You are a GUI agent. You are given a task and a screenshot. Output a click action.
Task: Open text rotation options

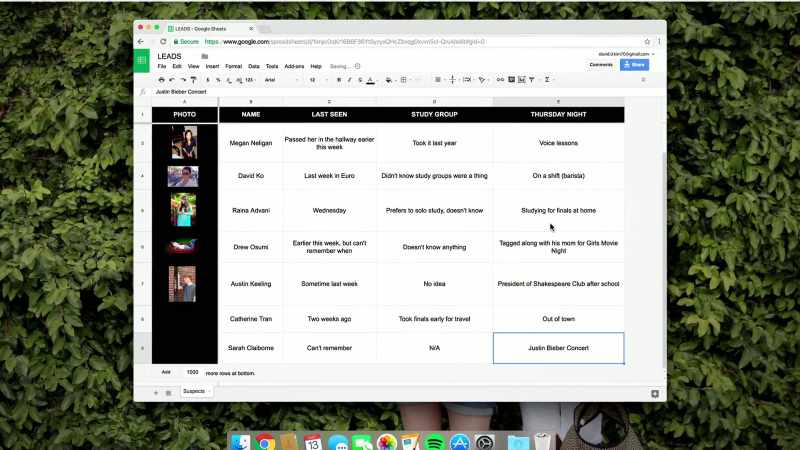click(482, 80)
